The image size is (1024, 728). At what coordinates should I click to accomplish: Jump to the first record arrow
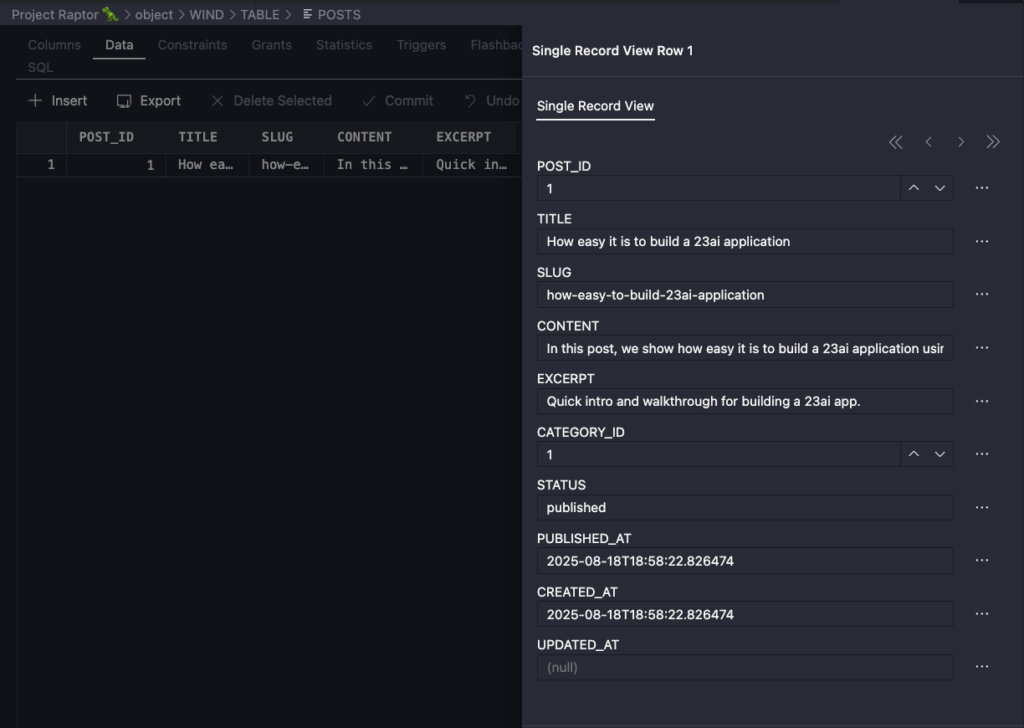pyautogui.click(x=895, y=142)
